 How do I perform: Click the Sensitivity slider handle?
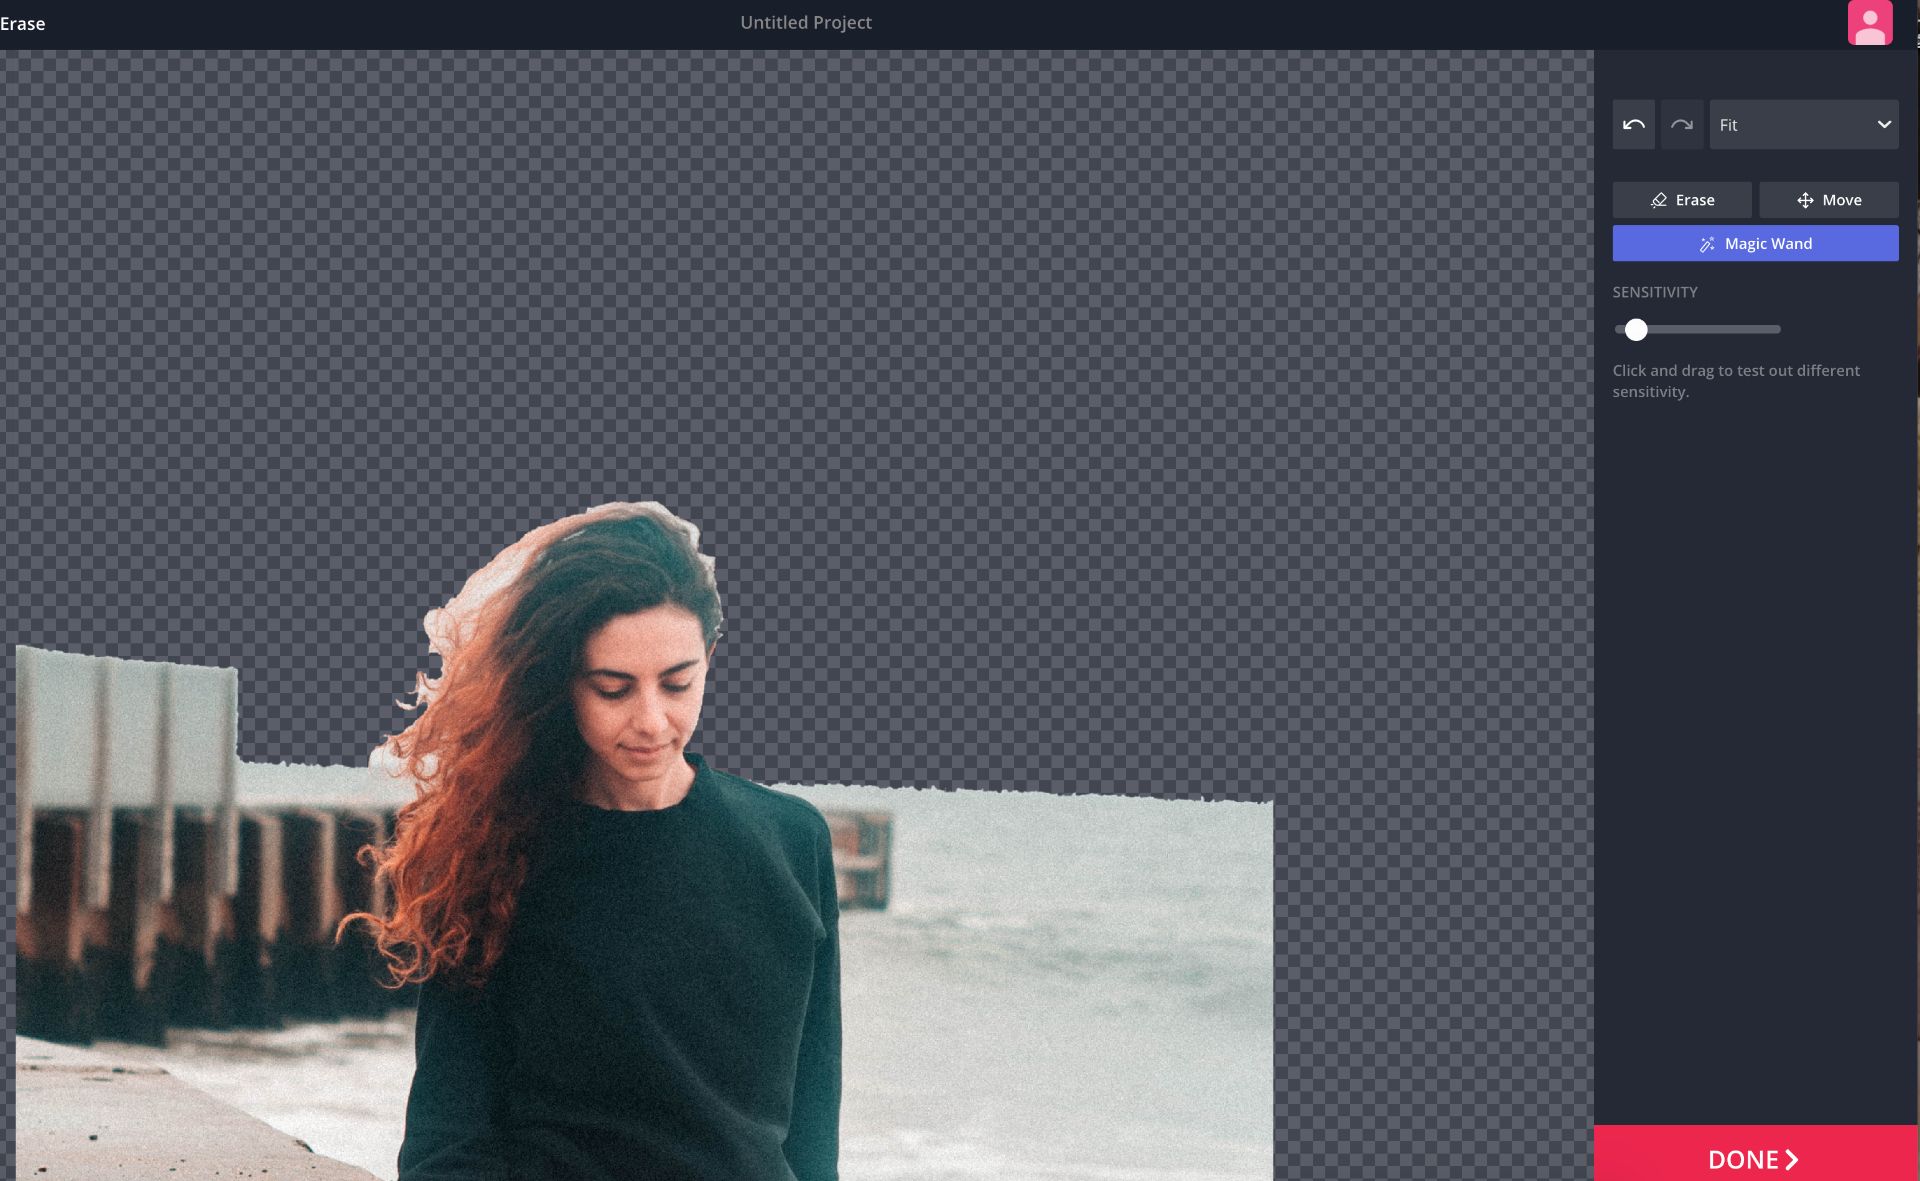click(1636, 329)
